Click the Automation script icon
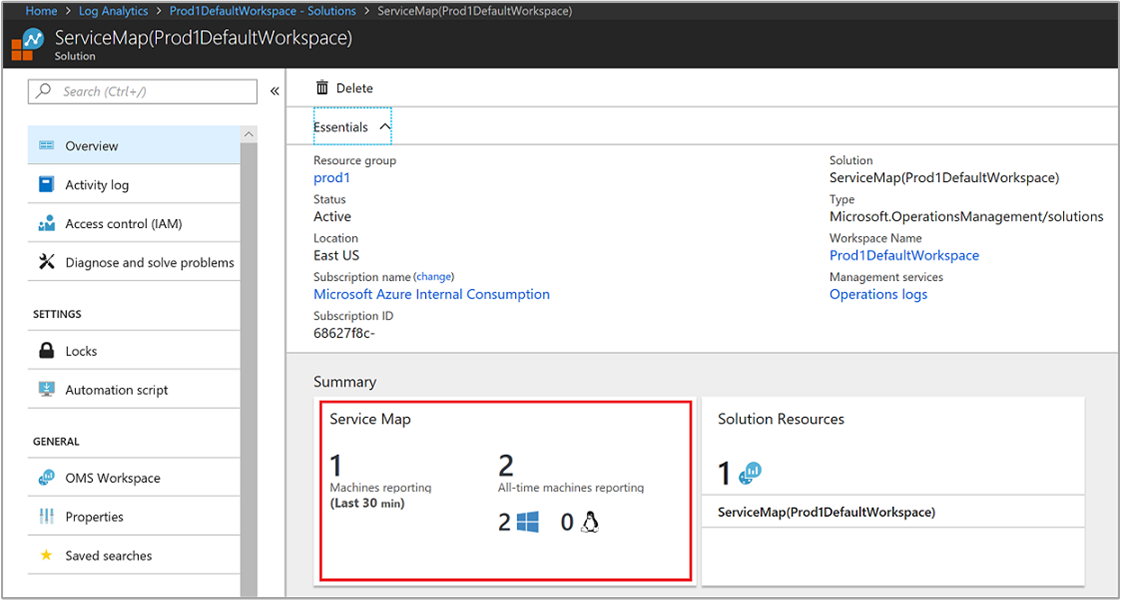The image size is (1121, 600). [x=45, y=389]
